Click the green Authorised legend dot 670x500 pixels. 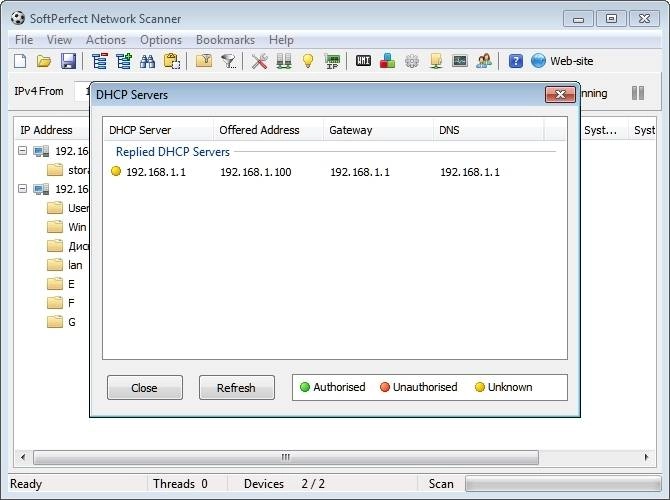[305, 387]
